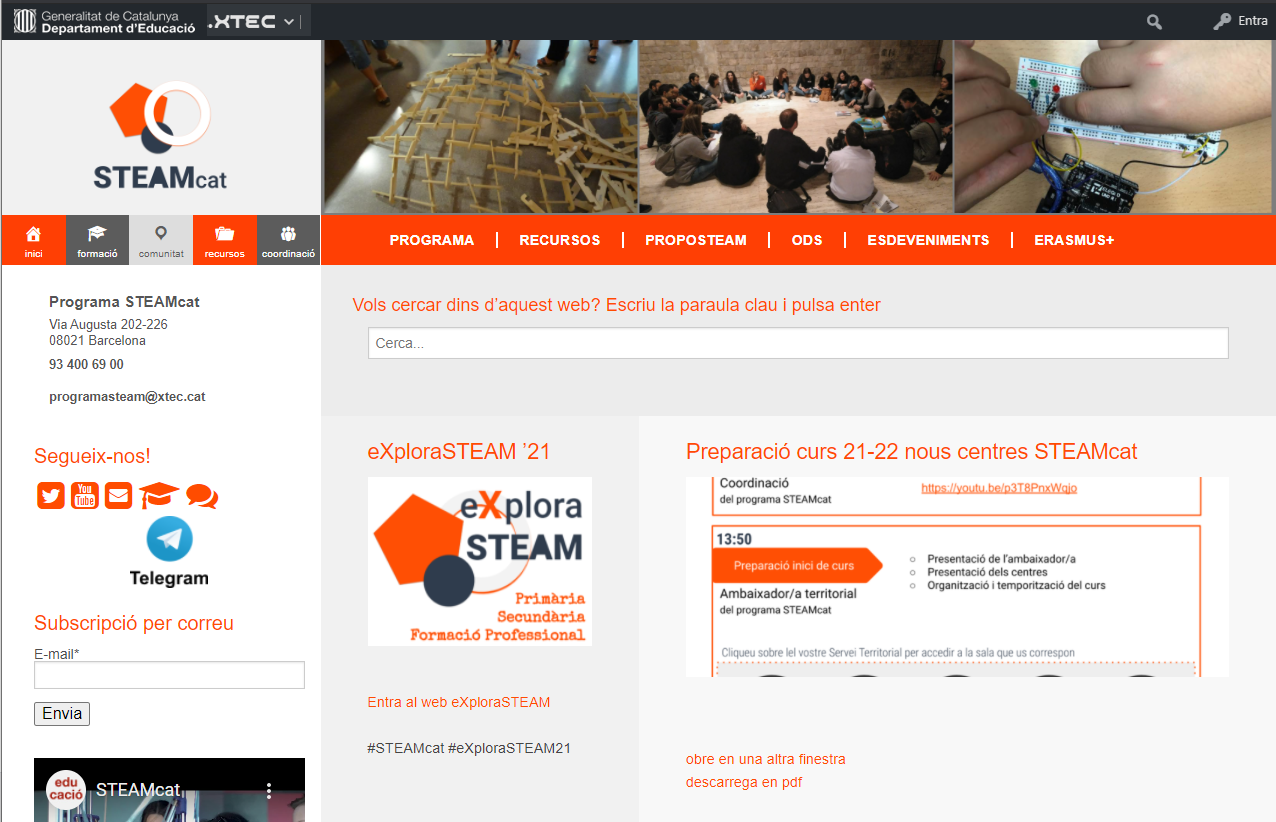This screenshot has width=1276, height=822.
Task: Focus the E-mail subscription text field
Action: [169, 675]
